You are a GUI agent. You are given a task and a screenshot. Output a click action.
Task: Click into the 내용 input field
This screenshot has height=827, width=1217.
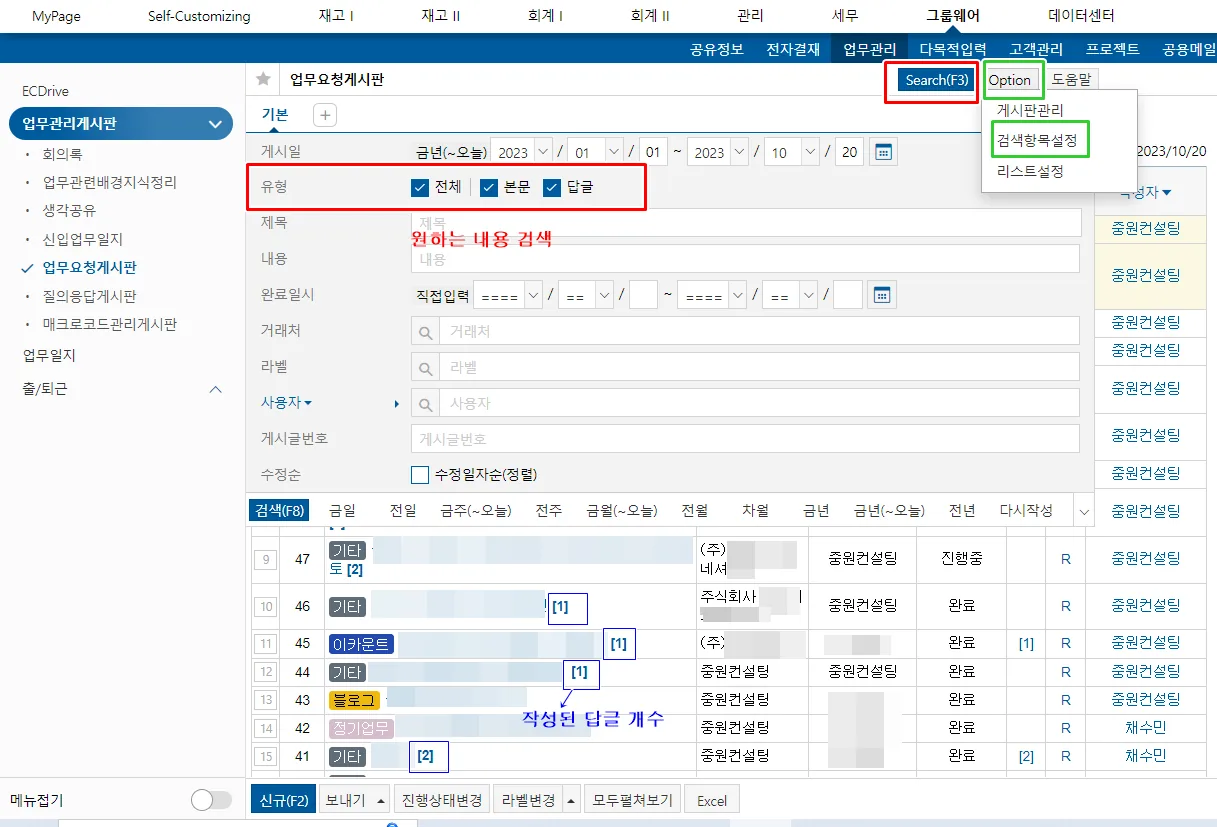click(746, 259)
